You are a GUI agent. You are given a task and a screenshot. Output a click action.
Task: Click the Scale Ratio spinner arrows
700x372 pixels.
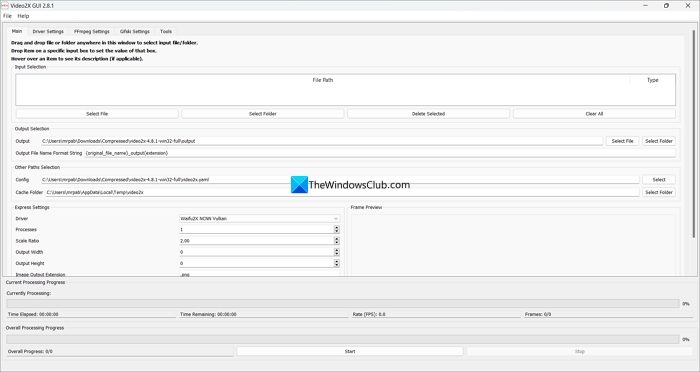tap(337, 241)
